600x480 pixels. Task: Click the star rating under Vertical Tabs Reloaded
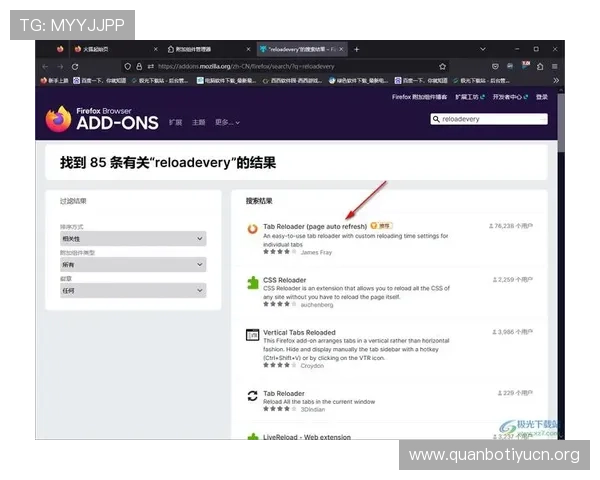[x=280, y=365]
